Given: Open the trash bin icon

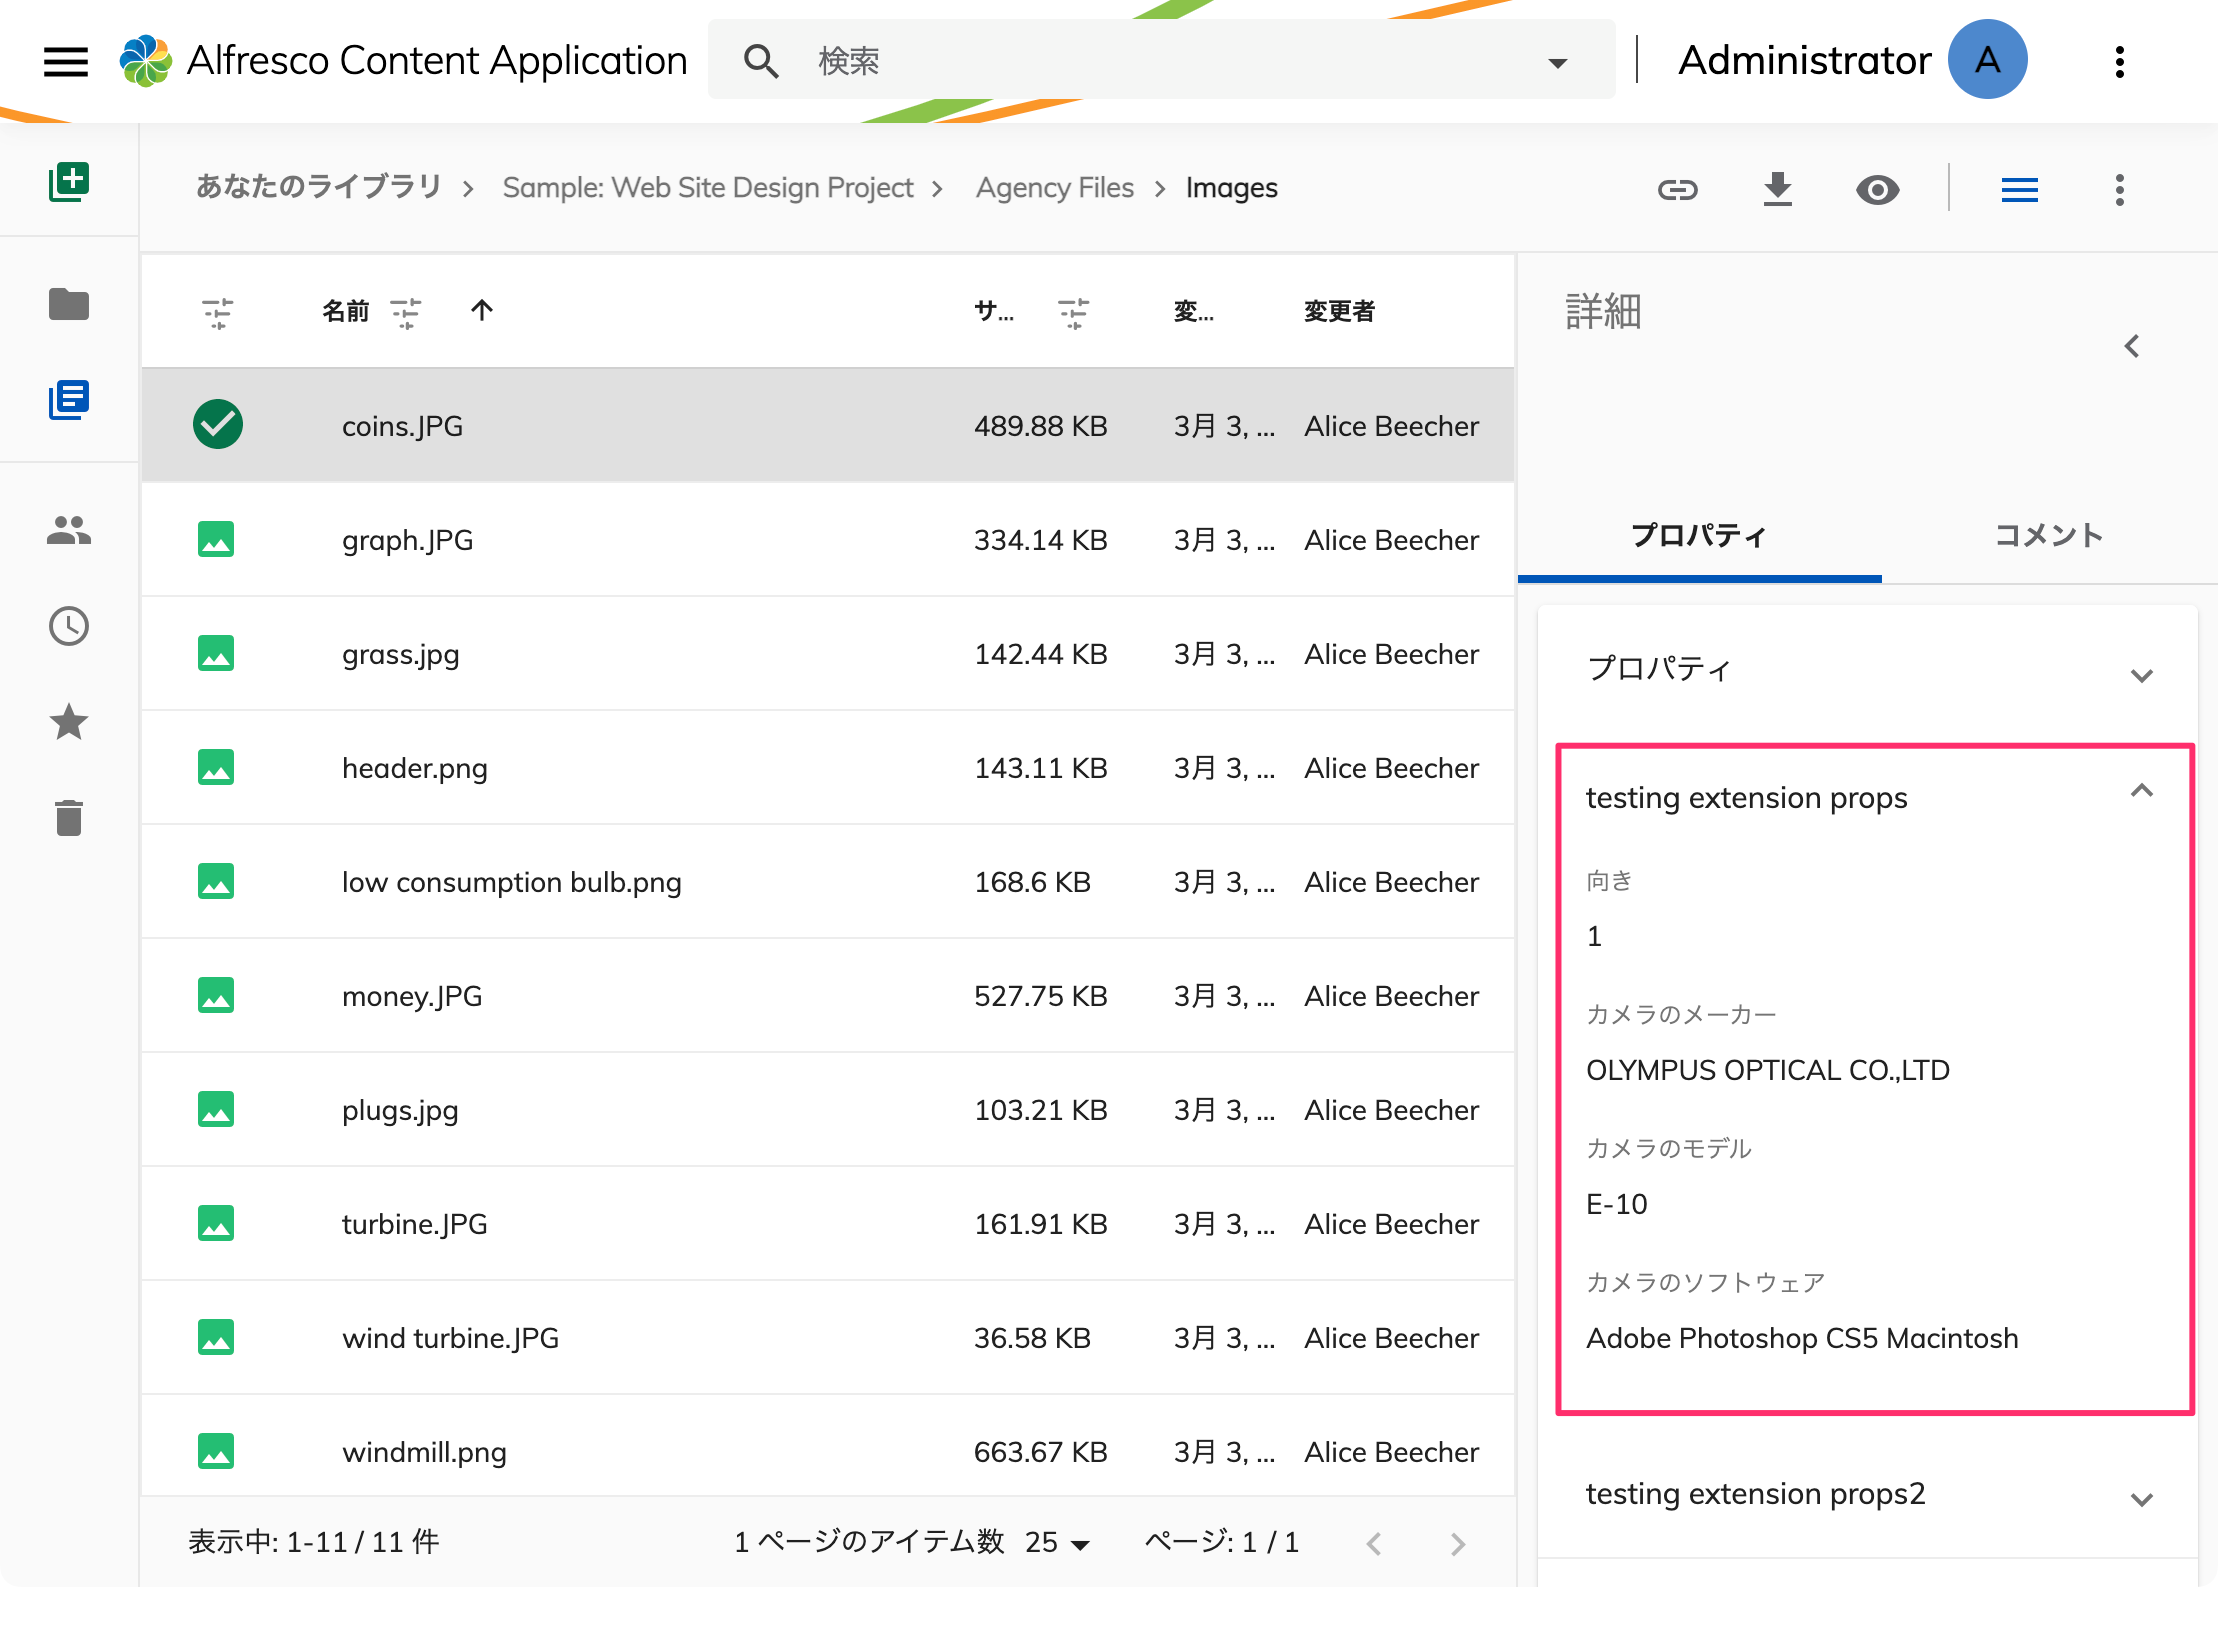Looking at the screenshot, I should (69, 817).
